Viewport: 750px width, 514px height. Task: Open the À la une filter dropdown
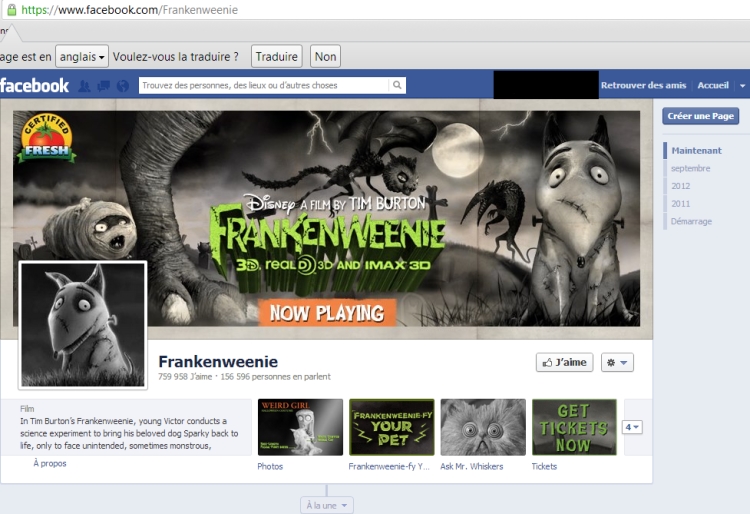[x=327, y=505]
